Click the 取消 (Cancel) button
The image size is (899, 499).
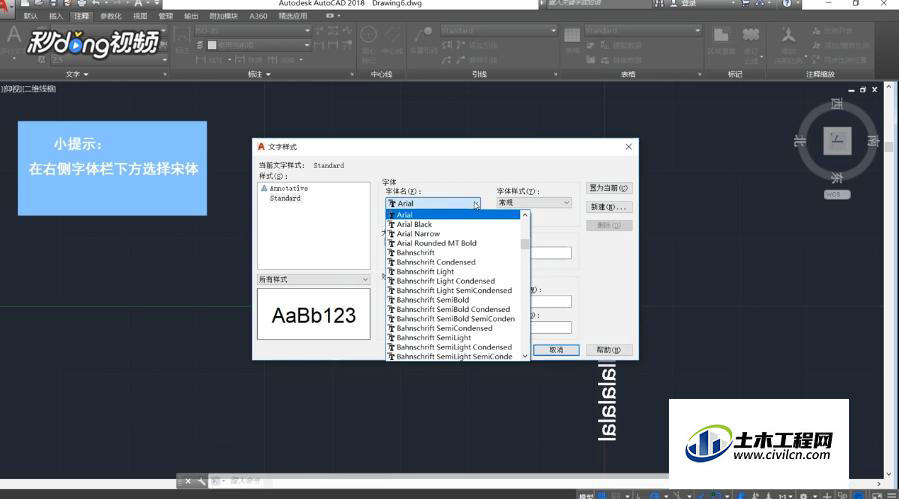click(x=556, y=350)
